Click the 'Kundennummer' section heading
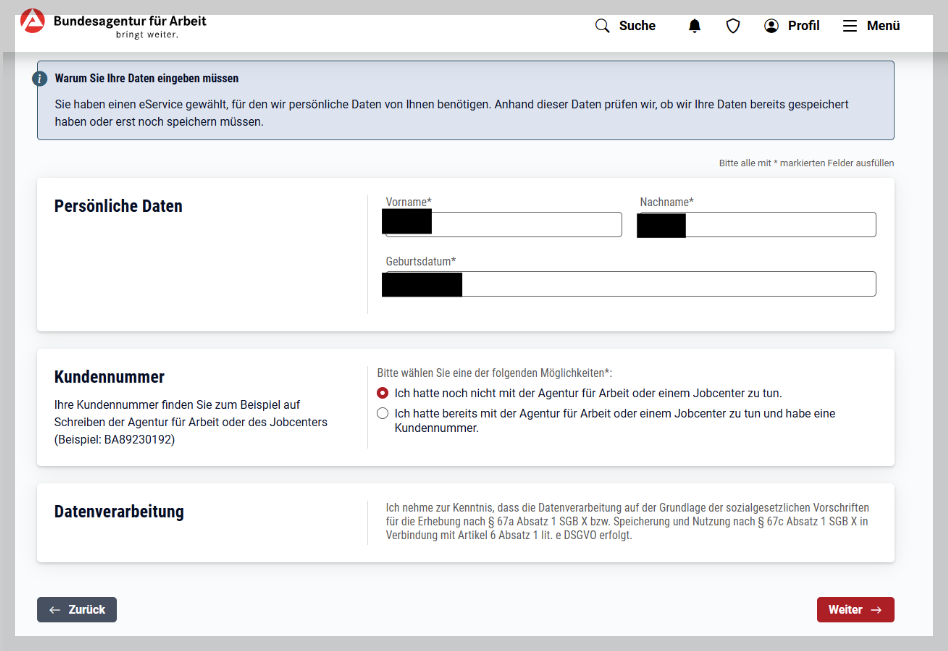This screenshot has height=651, width=948. [109, 377]
